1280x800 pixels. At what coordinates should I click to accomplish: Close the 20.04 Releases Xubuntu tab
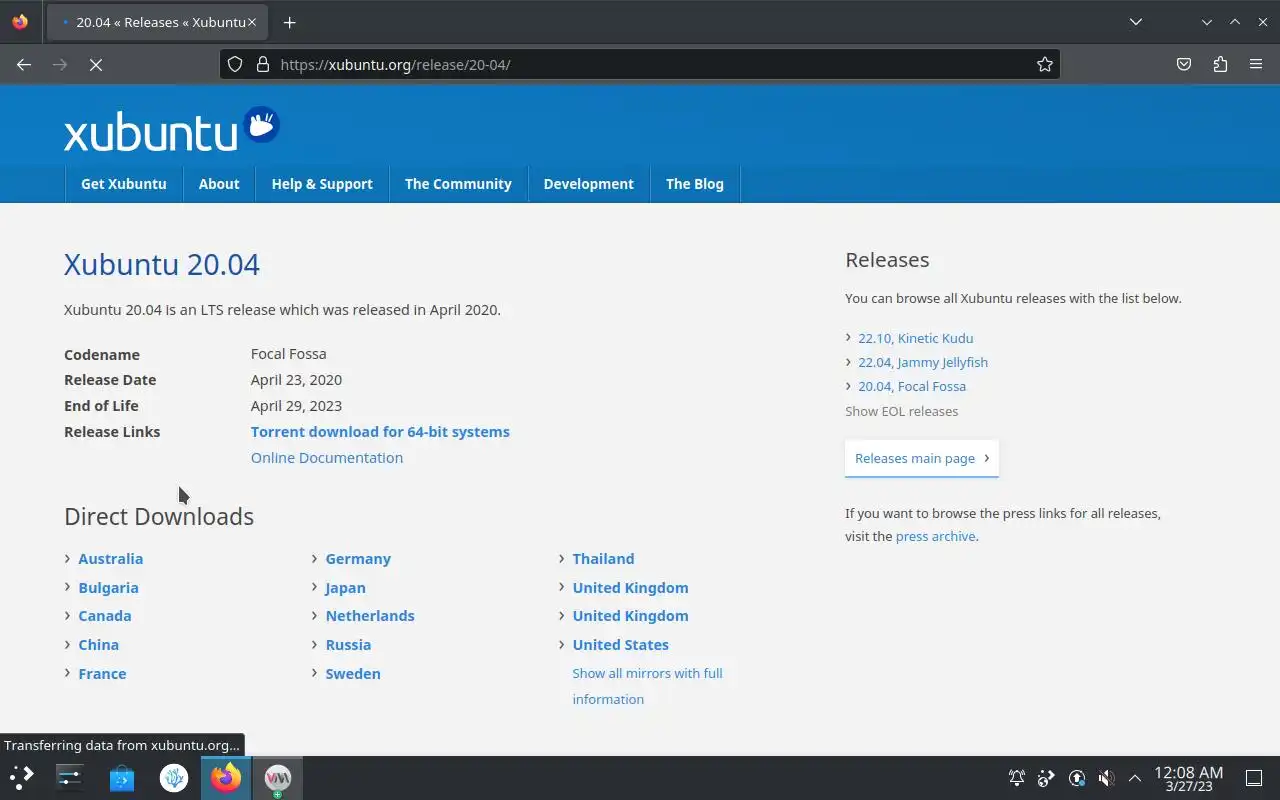coord(251,22)
